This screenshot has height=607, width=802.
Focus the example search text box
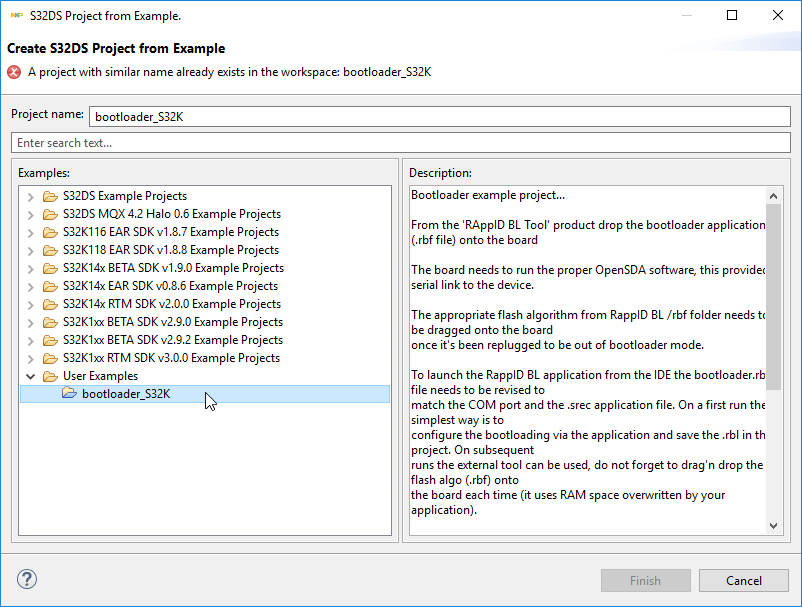(401, 143)
